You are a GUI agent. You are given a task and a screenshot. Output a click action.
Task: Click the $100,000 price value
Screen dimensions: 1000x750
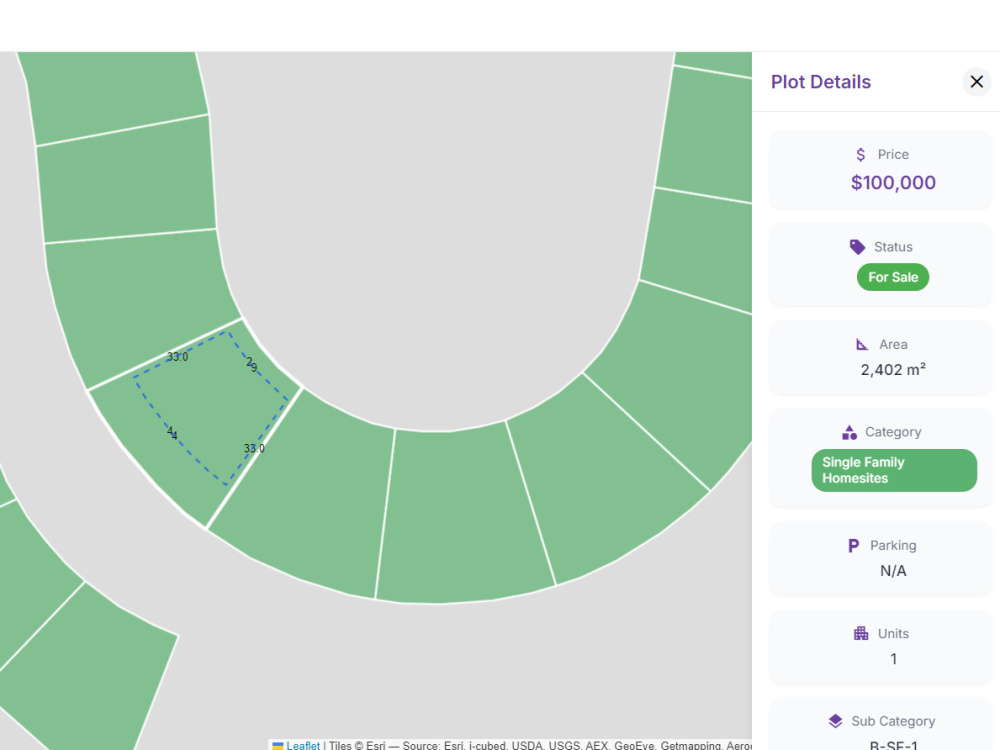(893, 183)
